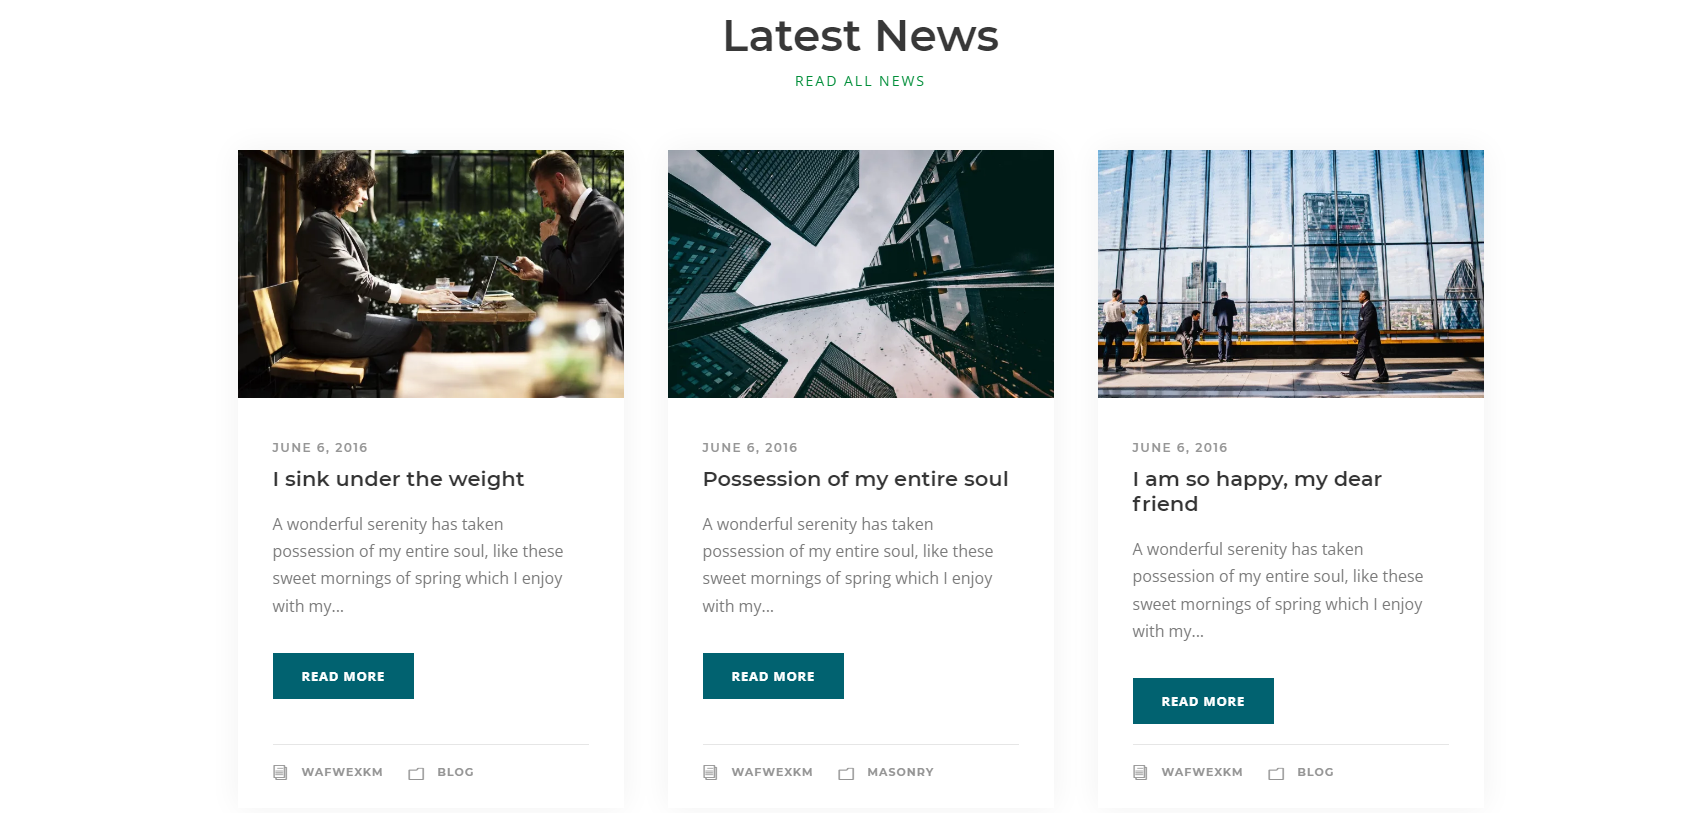This screenshot has height=813, width=1682.
Task: Click READ MORE under 'I am so happy' post
Action: point(1203,701)
